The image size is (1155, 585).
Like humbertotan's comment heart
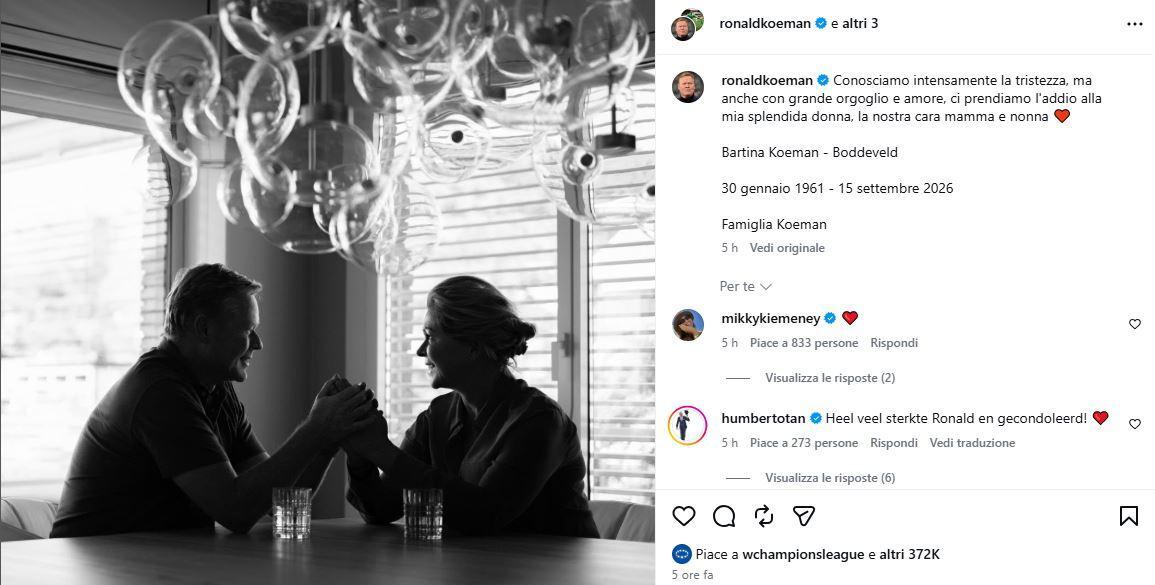(x=1134, y=424)
